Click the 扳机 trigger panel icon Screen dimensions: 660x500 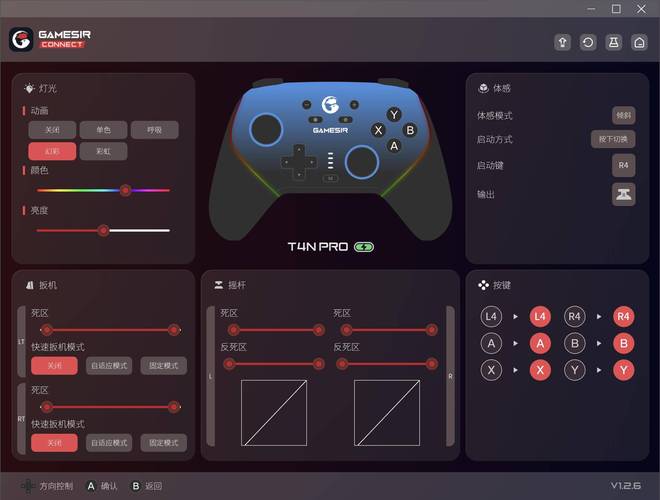pos(29,285)
